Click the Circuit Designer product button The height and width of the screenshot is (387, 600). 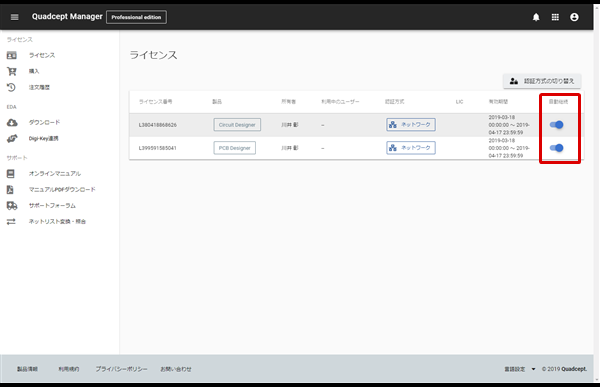237,125
